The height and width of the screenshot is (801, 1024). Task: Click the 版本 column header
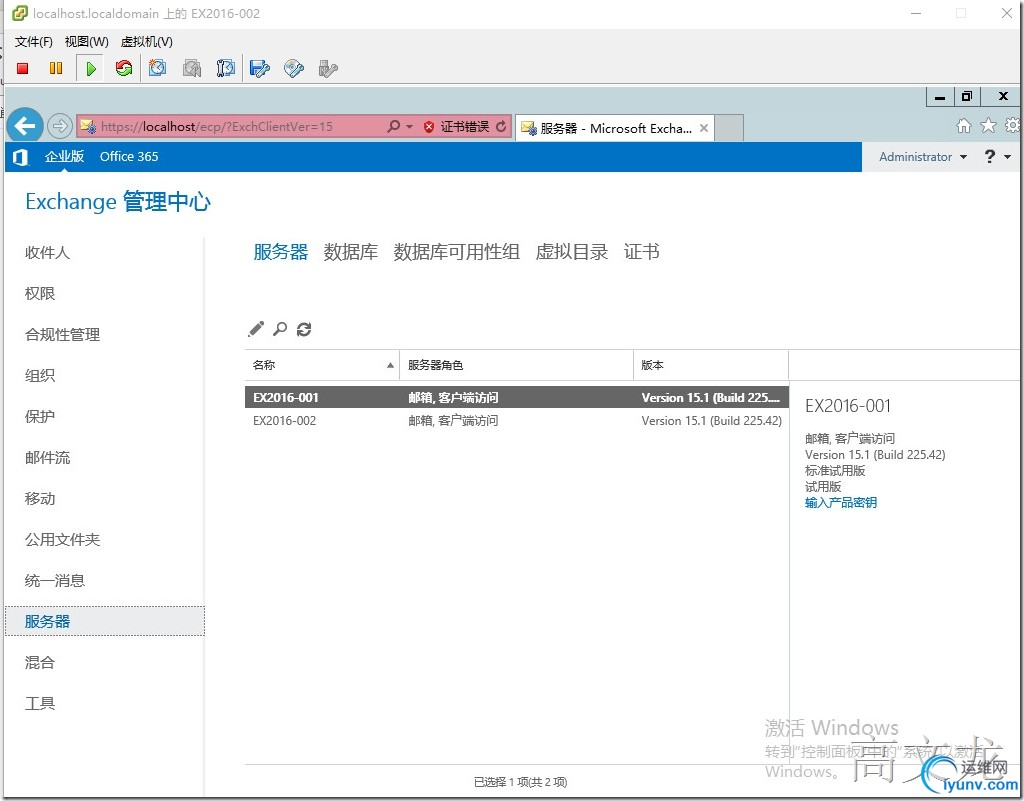[x=711, y=365]
